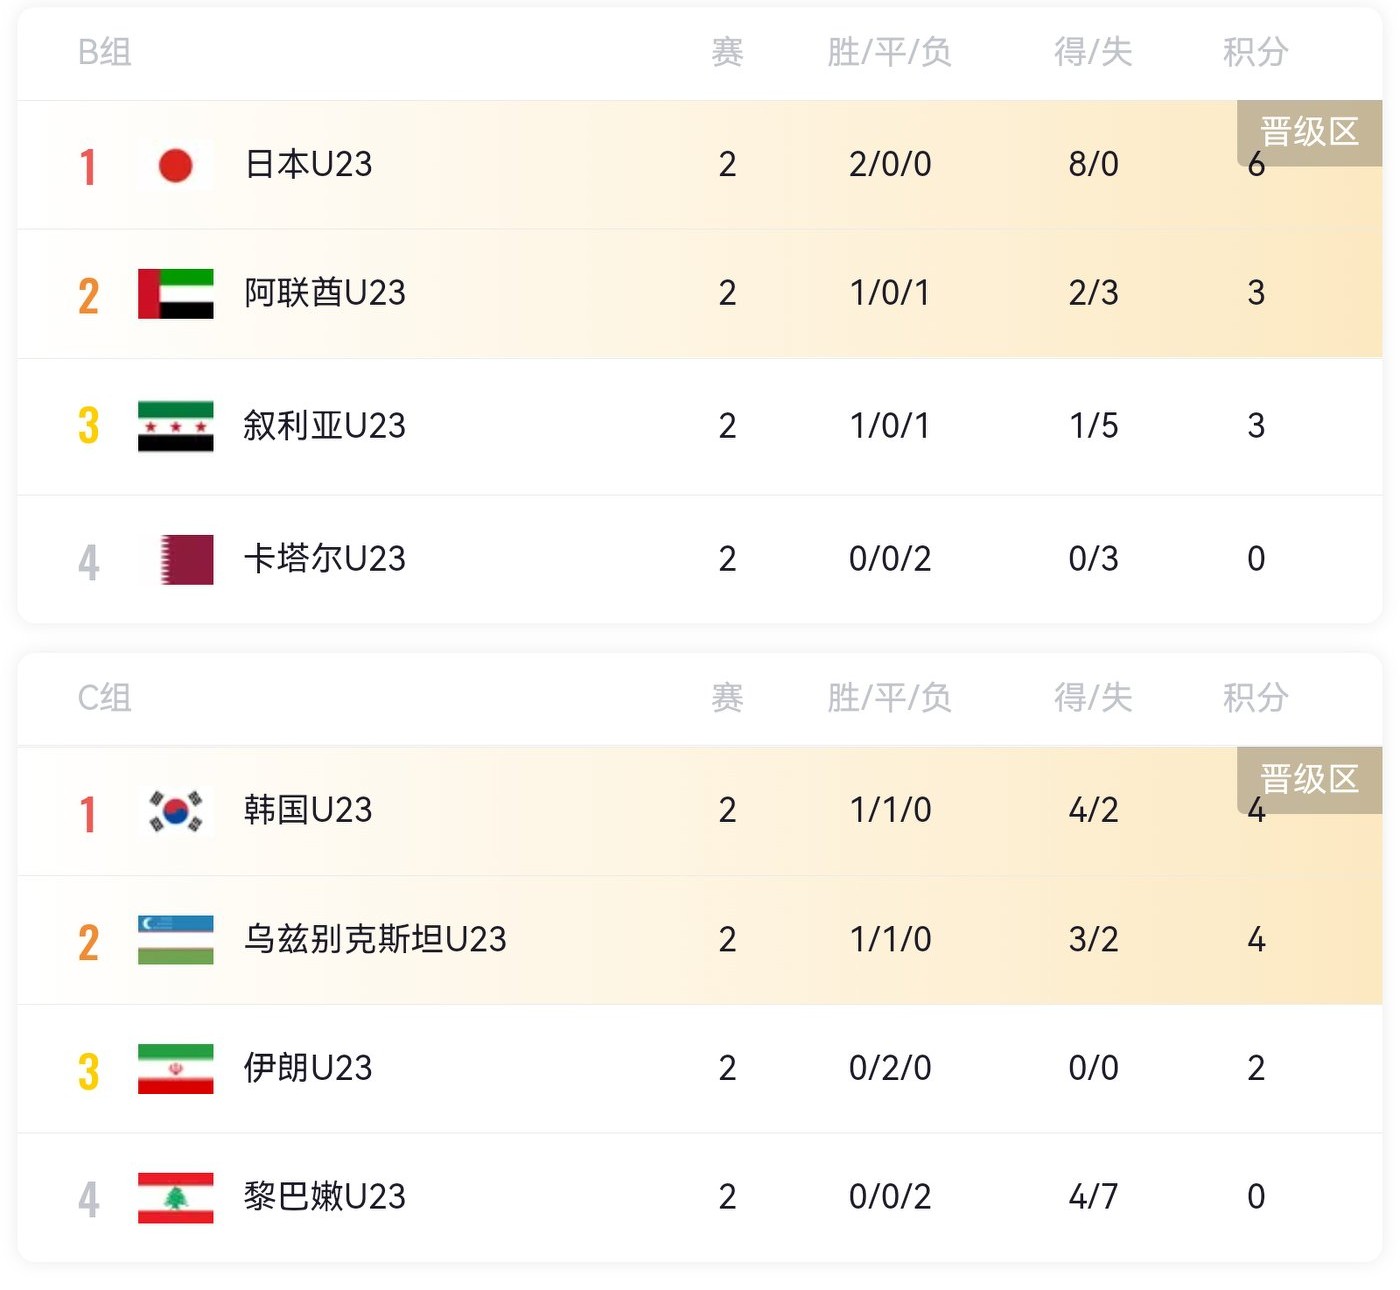Select the 叙利亚U23 team name
The image size is (1400, 1290).
(x=325, y=426)
